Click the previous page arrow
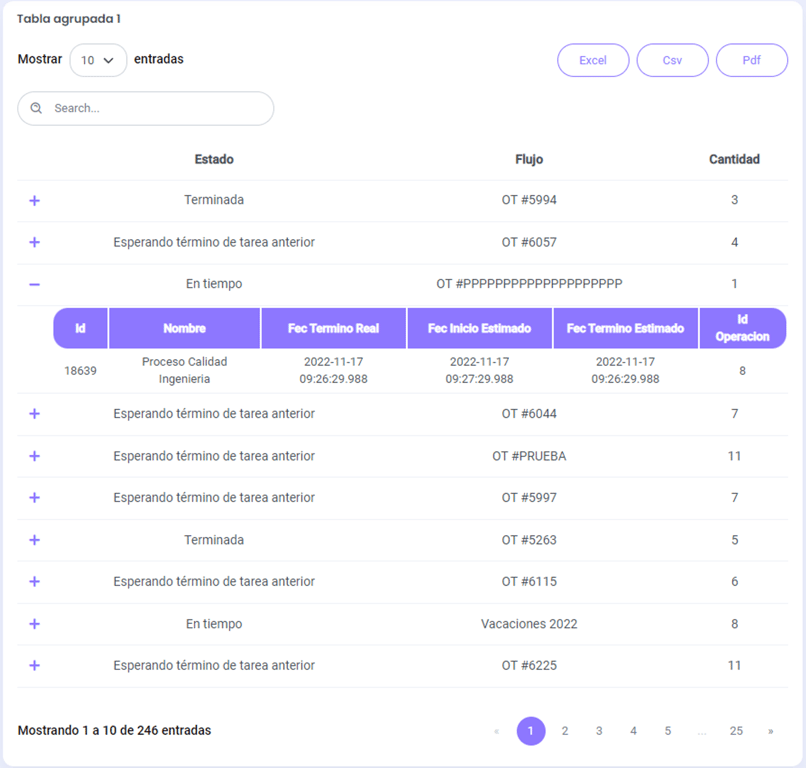The height and width of the screenshot is (768, 806). (x=497, y=731)
